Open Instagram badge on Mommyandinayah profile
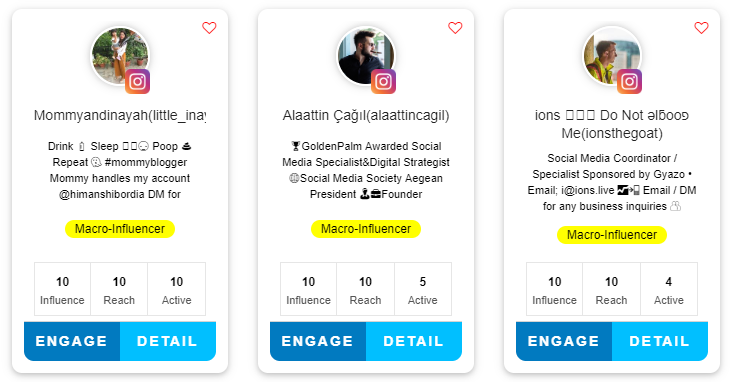Viewport: 730px width, 382px height. (137, 81)
